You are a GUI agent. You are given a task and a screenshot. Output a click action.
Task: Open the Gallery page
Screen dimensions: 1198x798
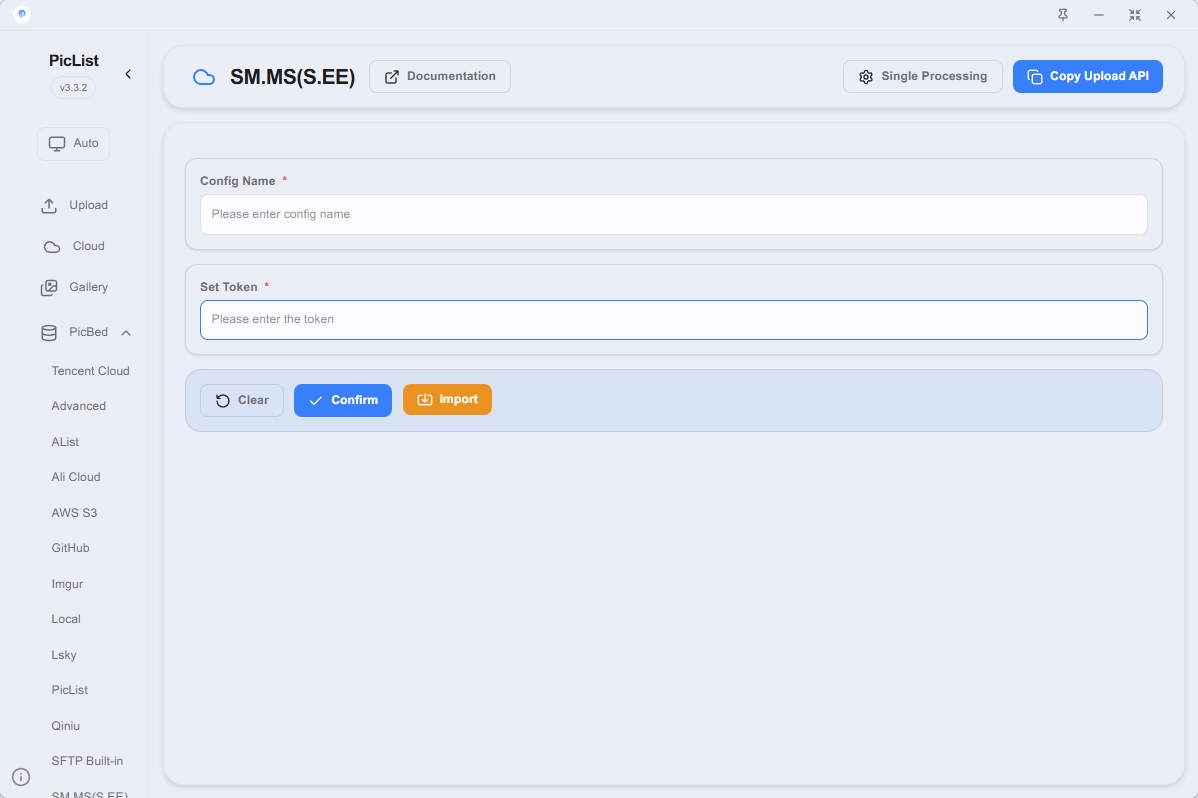click(x=74, y=287)
